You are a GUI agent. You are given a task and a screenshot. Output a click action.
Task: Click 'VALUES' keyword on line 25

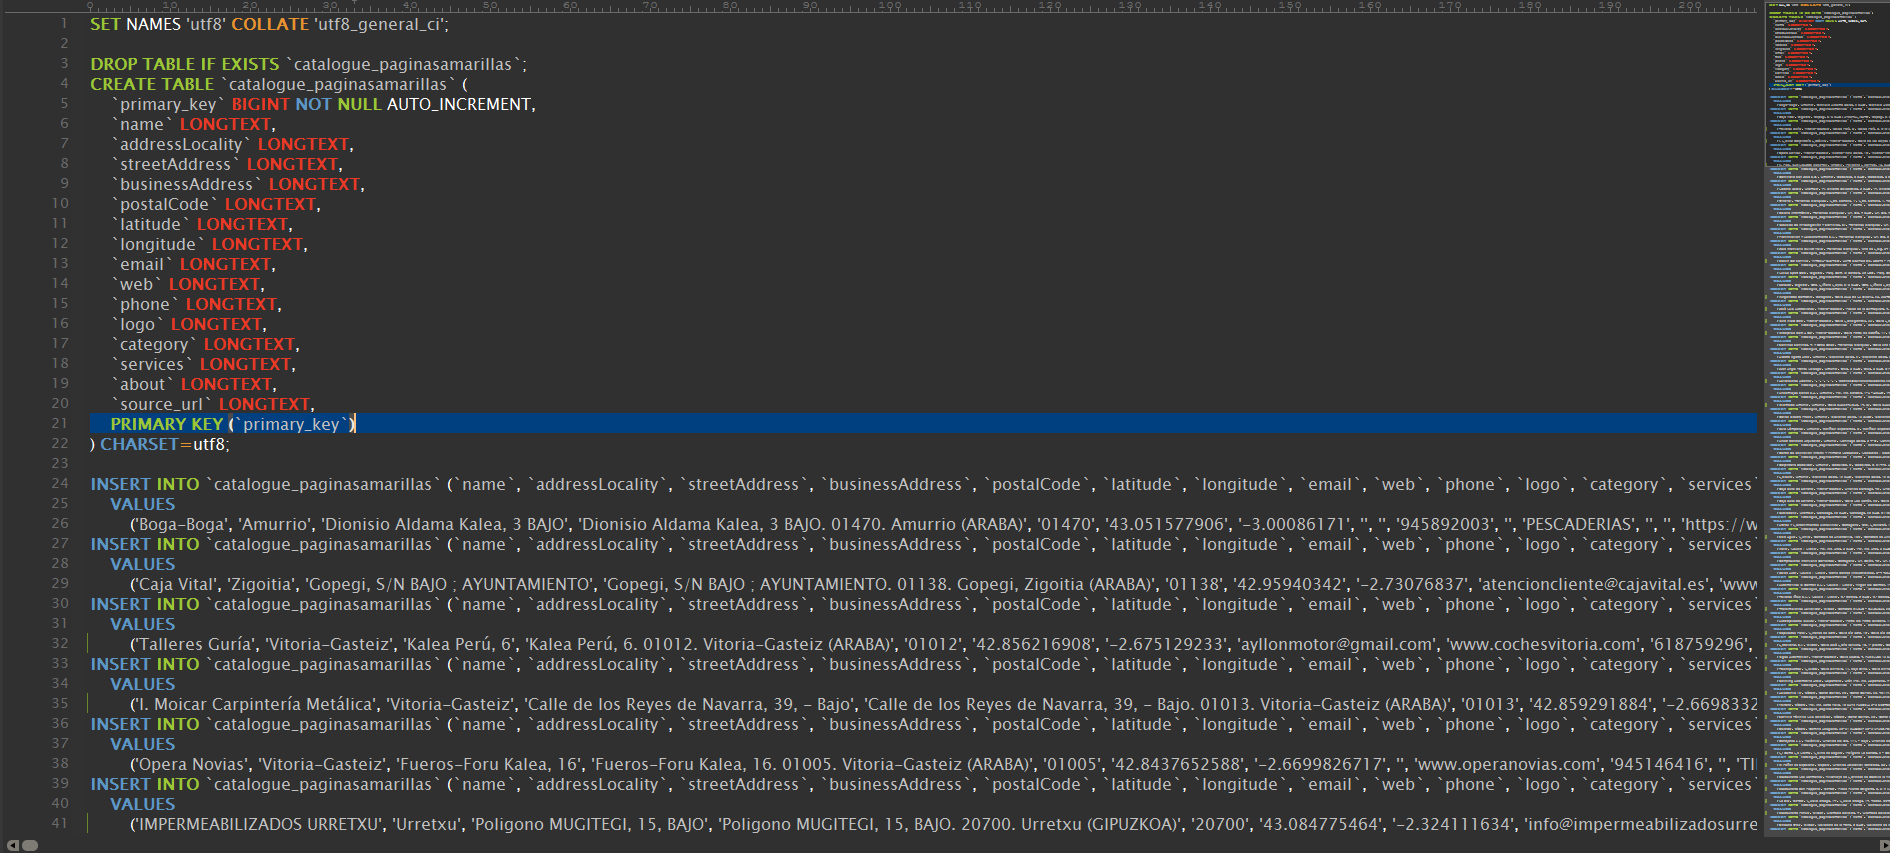pyautogui.click(x=142, y=504)
